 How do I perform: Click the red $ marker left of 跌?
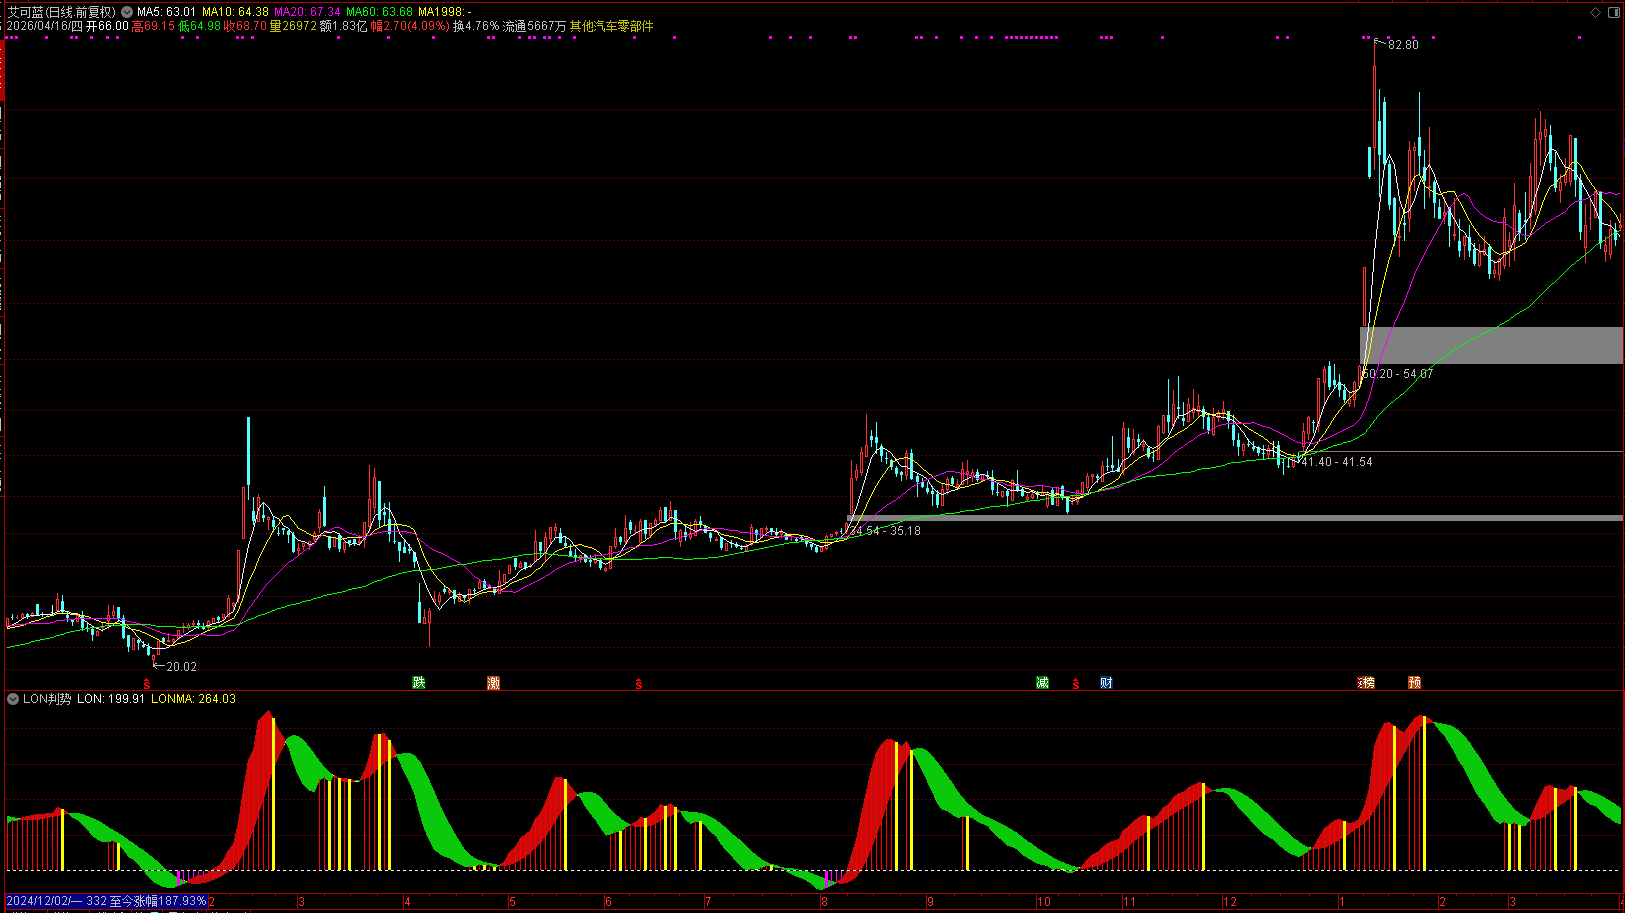coord(147,684)
